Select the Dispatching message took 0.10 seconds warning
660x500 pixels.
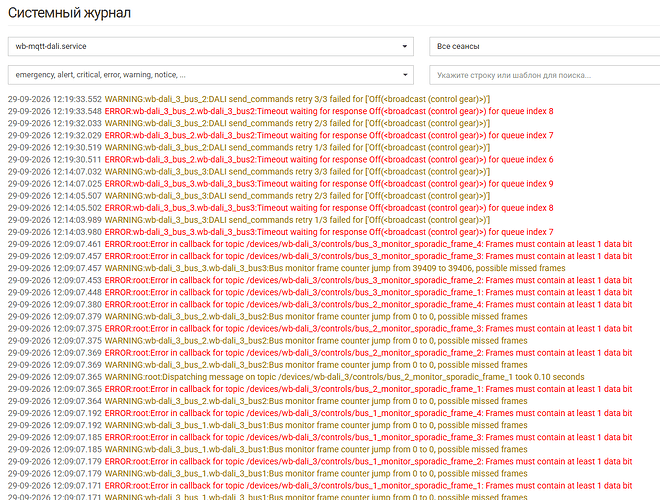(x=296, y=377)
